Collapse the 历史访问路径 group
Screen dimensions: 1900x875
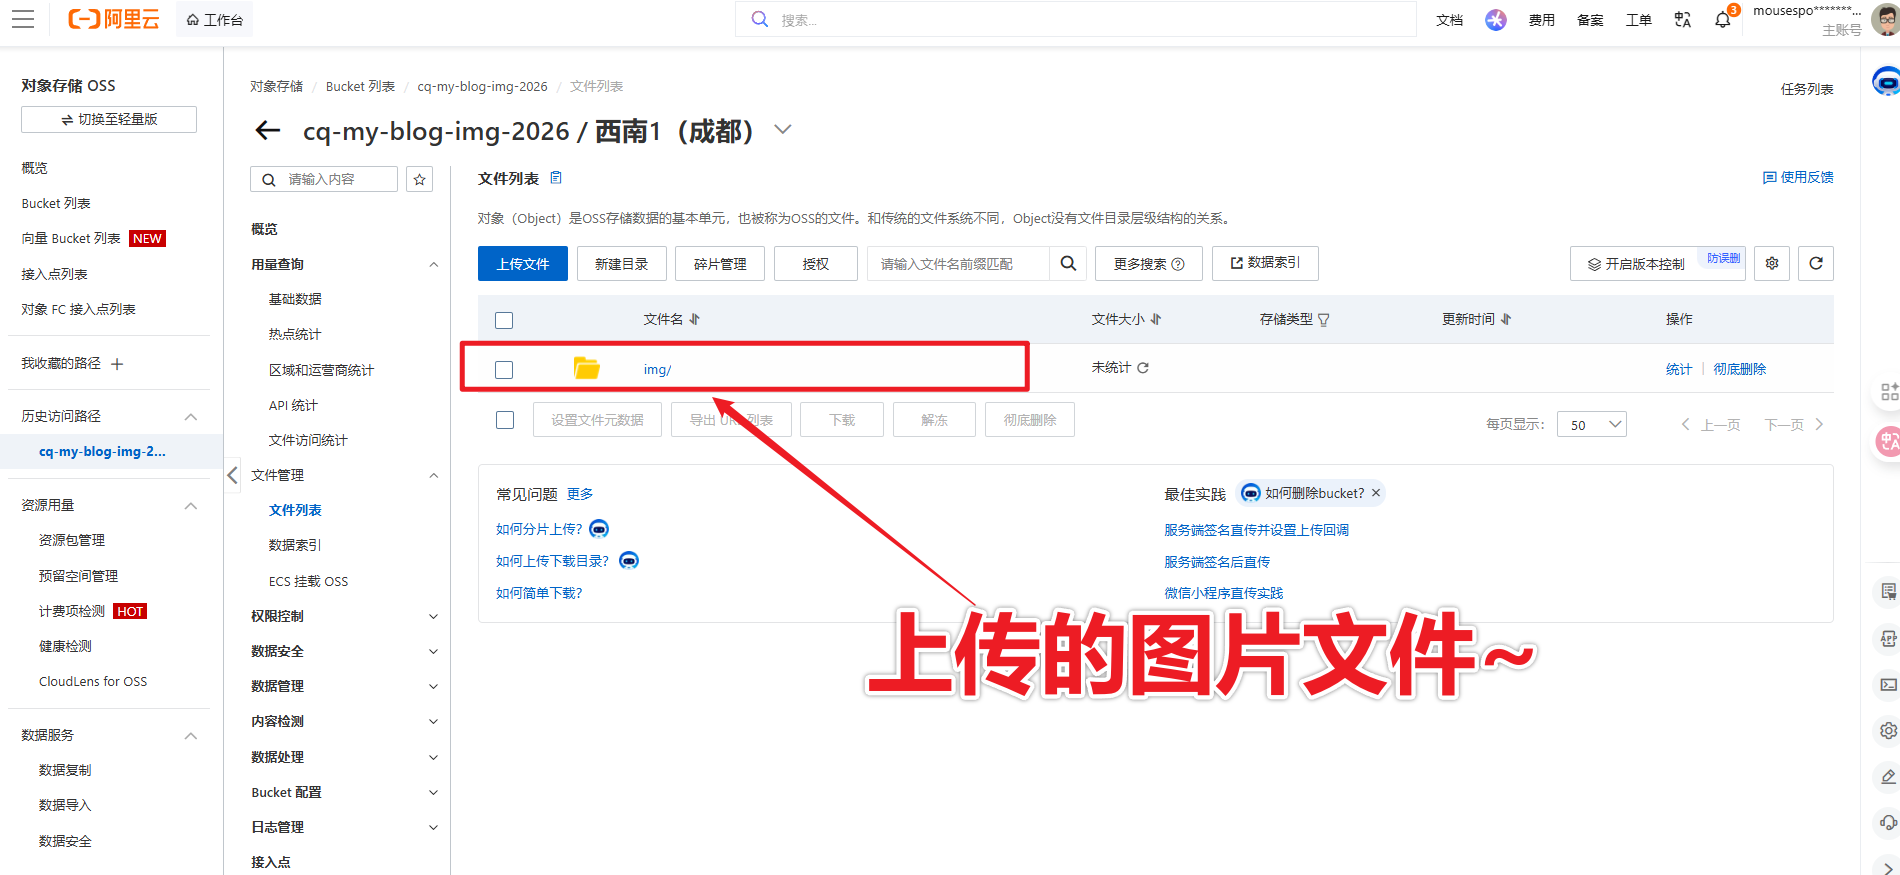click(x=191, y=417)
